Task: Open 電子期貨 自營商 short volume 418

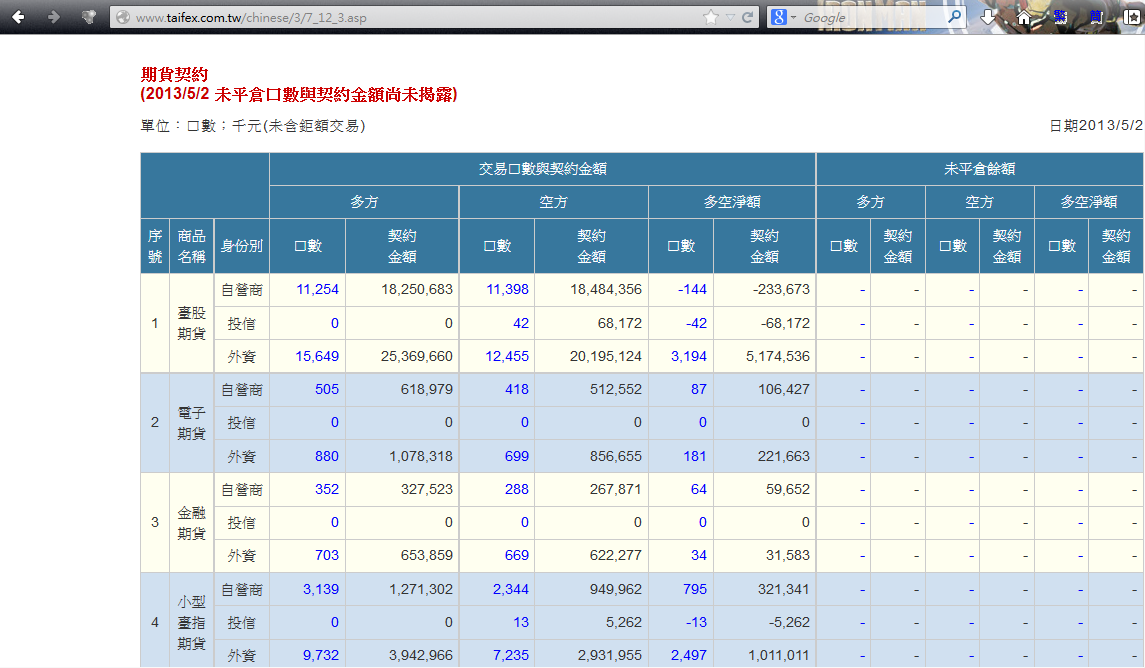Action: tap(517, 390)
